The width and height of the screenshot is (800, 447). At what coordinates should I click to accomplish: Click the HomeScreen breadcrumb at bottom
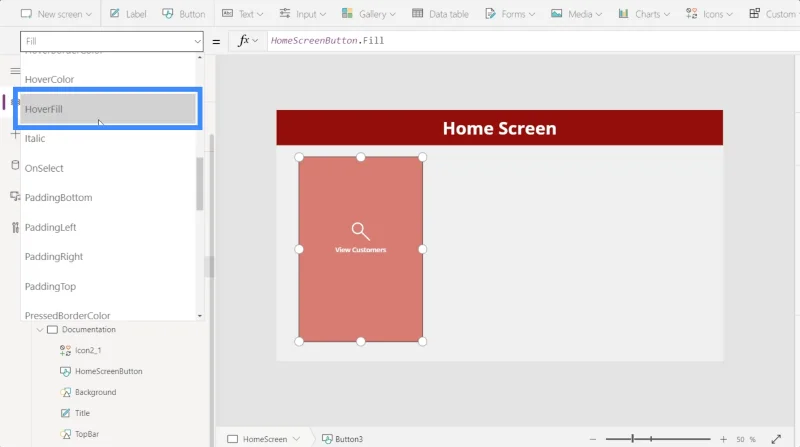(x=264, y=439)
